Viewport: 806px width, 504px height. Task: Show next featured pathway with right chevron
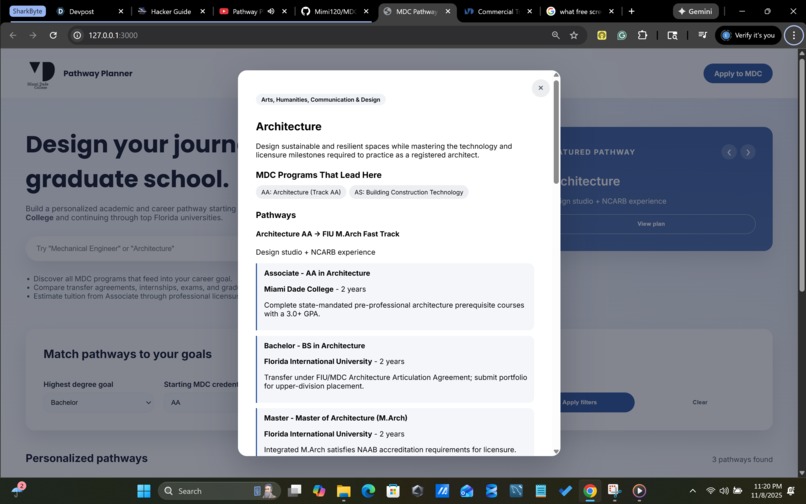[x=747, y=152]
